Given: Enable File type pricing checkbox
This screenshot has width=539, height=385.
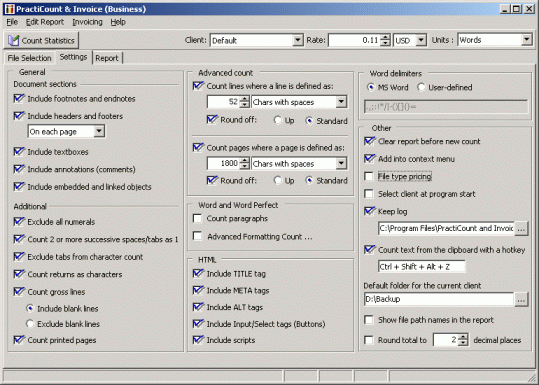Looking at the screenshot, I should click(x=369, y=176).
